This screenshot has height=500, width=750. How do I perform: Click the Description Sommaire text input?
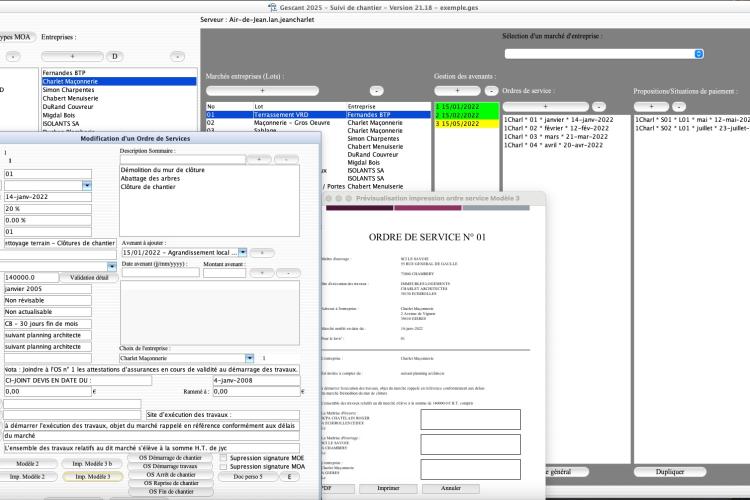(x=183, y=159)
